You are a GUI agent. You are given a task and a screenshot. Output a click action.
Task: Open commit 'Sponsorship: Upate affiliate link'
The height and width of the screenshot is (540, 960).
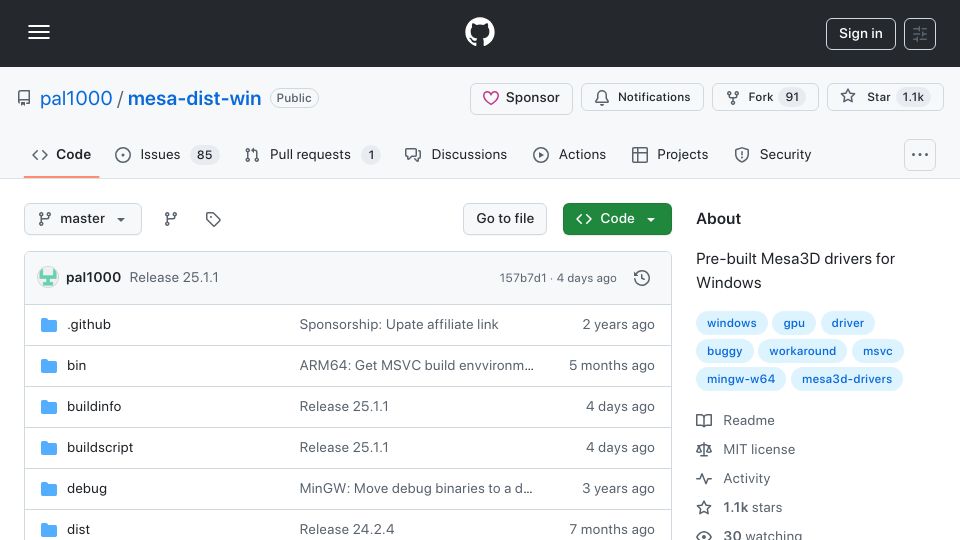[399, 324]
